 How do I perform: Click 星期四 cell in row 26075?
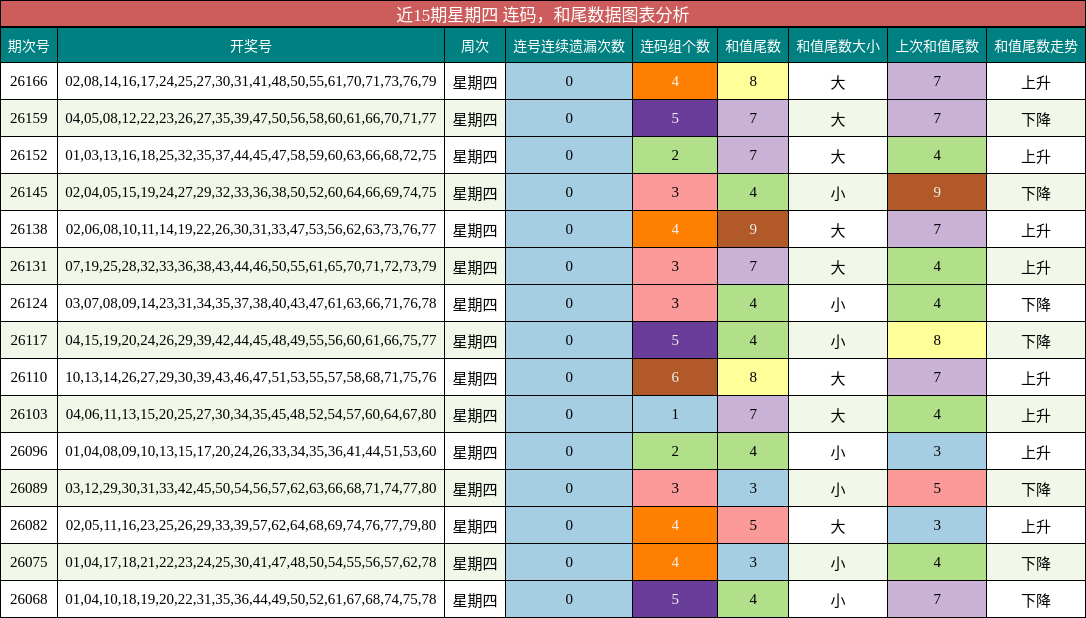(x=475, y=563)
